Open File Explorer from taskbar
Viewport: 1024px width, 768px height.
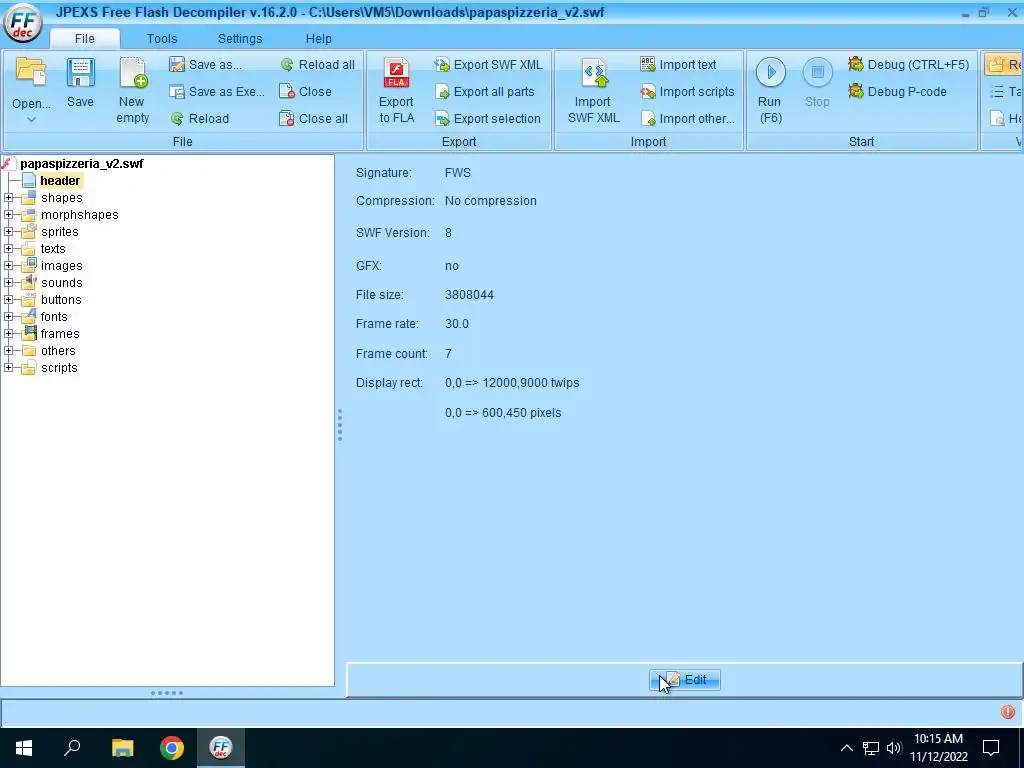pos(122,748)
